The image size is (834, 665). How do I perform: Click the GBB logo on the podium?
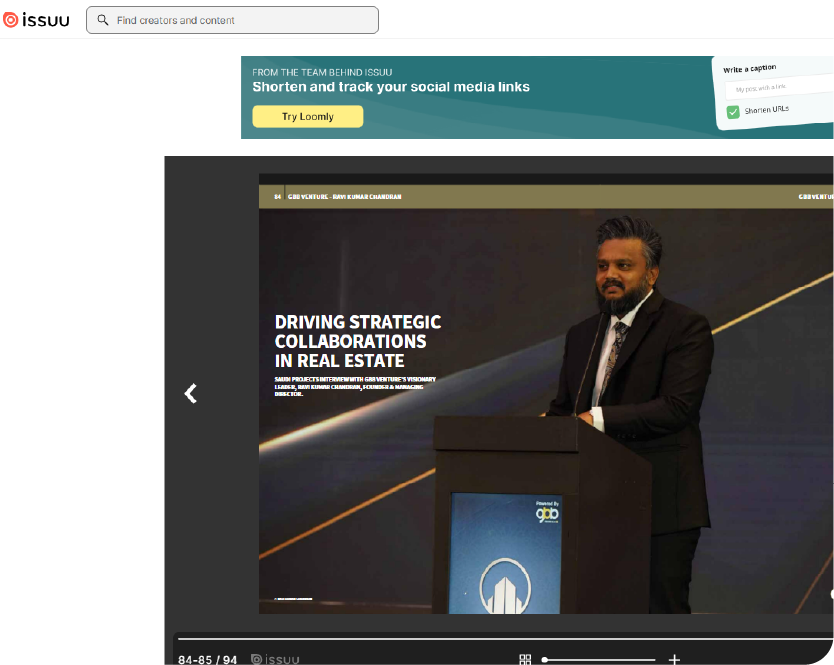click(546, 514)
